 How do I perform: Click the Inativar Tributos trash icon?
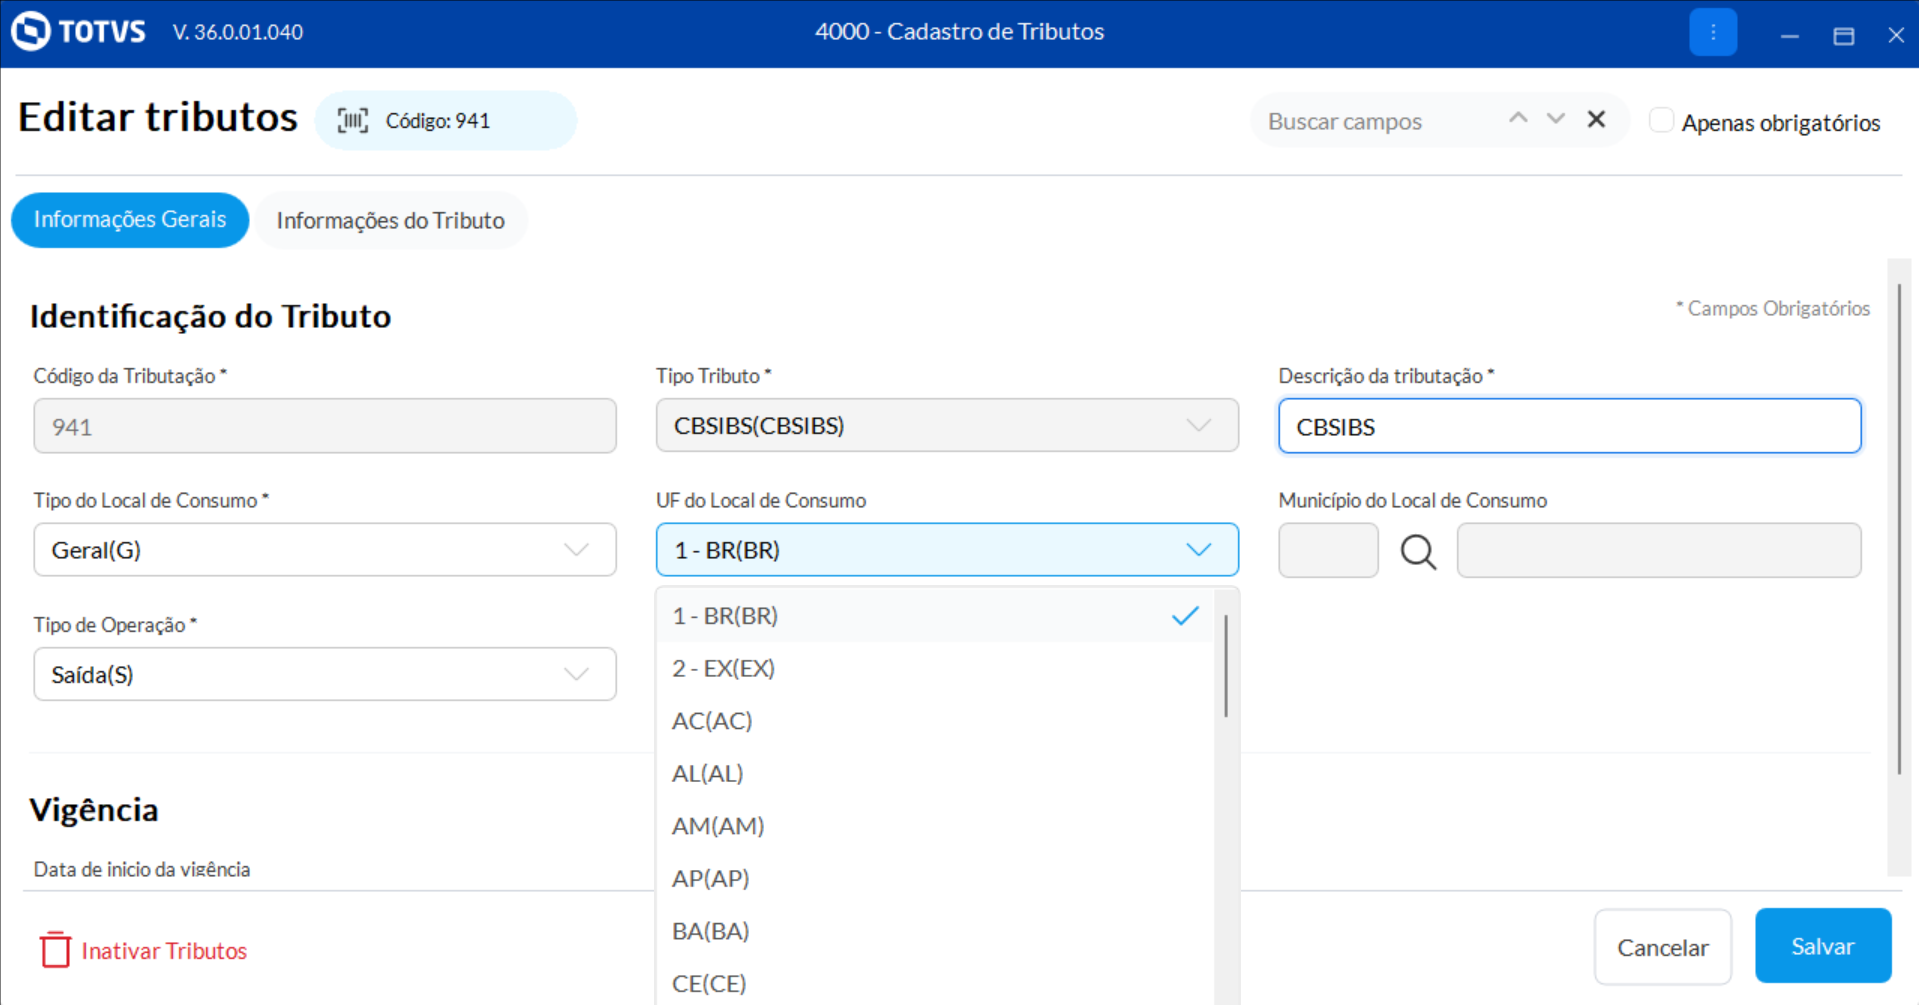point(55,950)
